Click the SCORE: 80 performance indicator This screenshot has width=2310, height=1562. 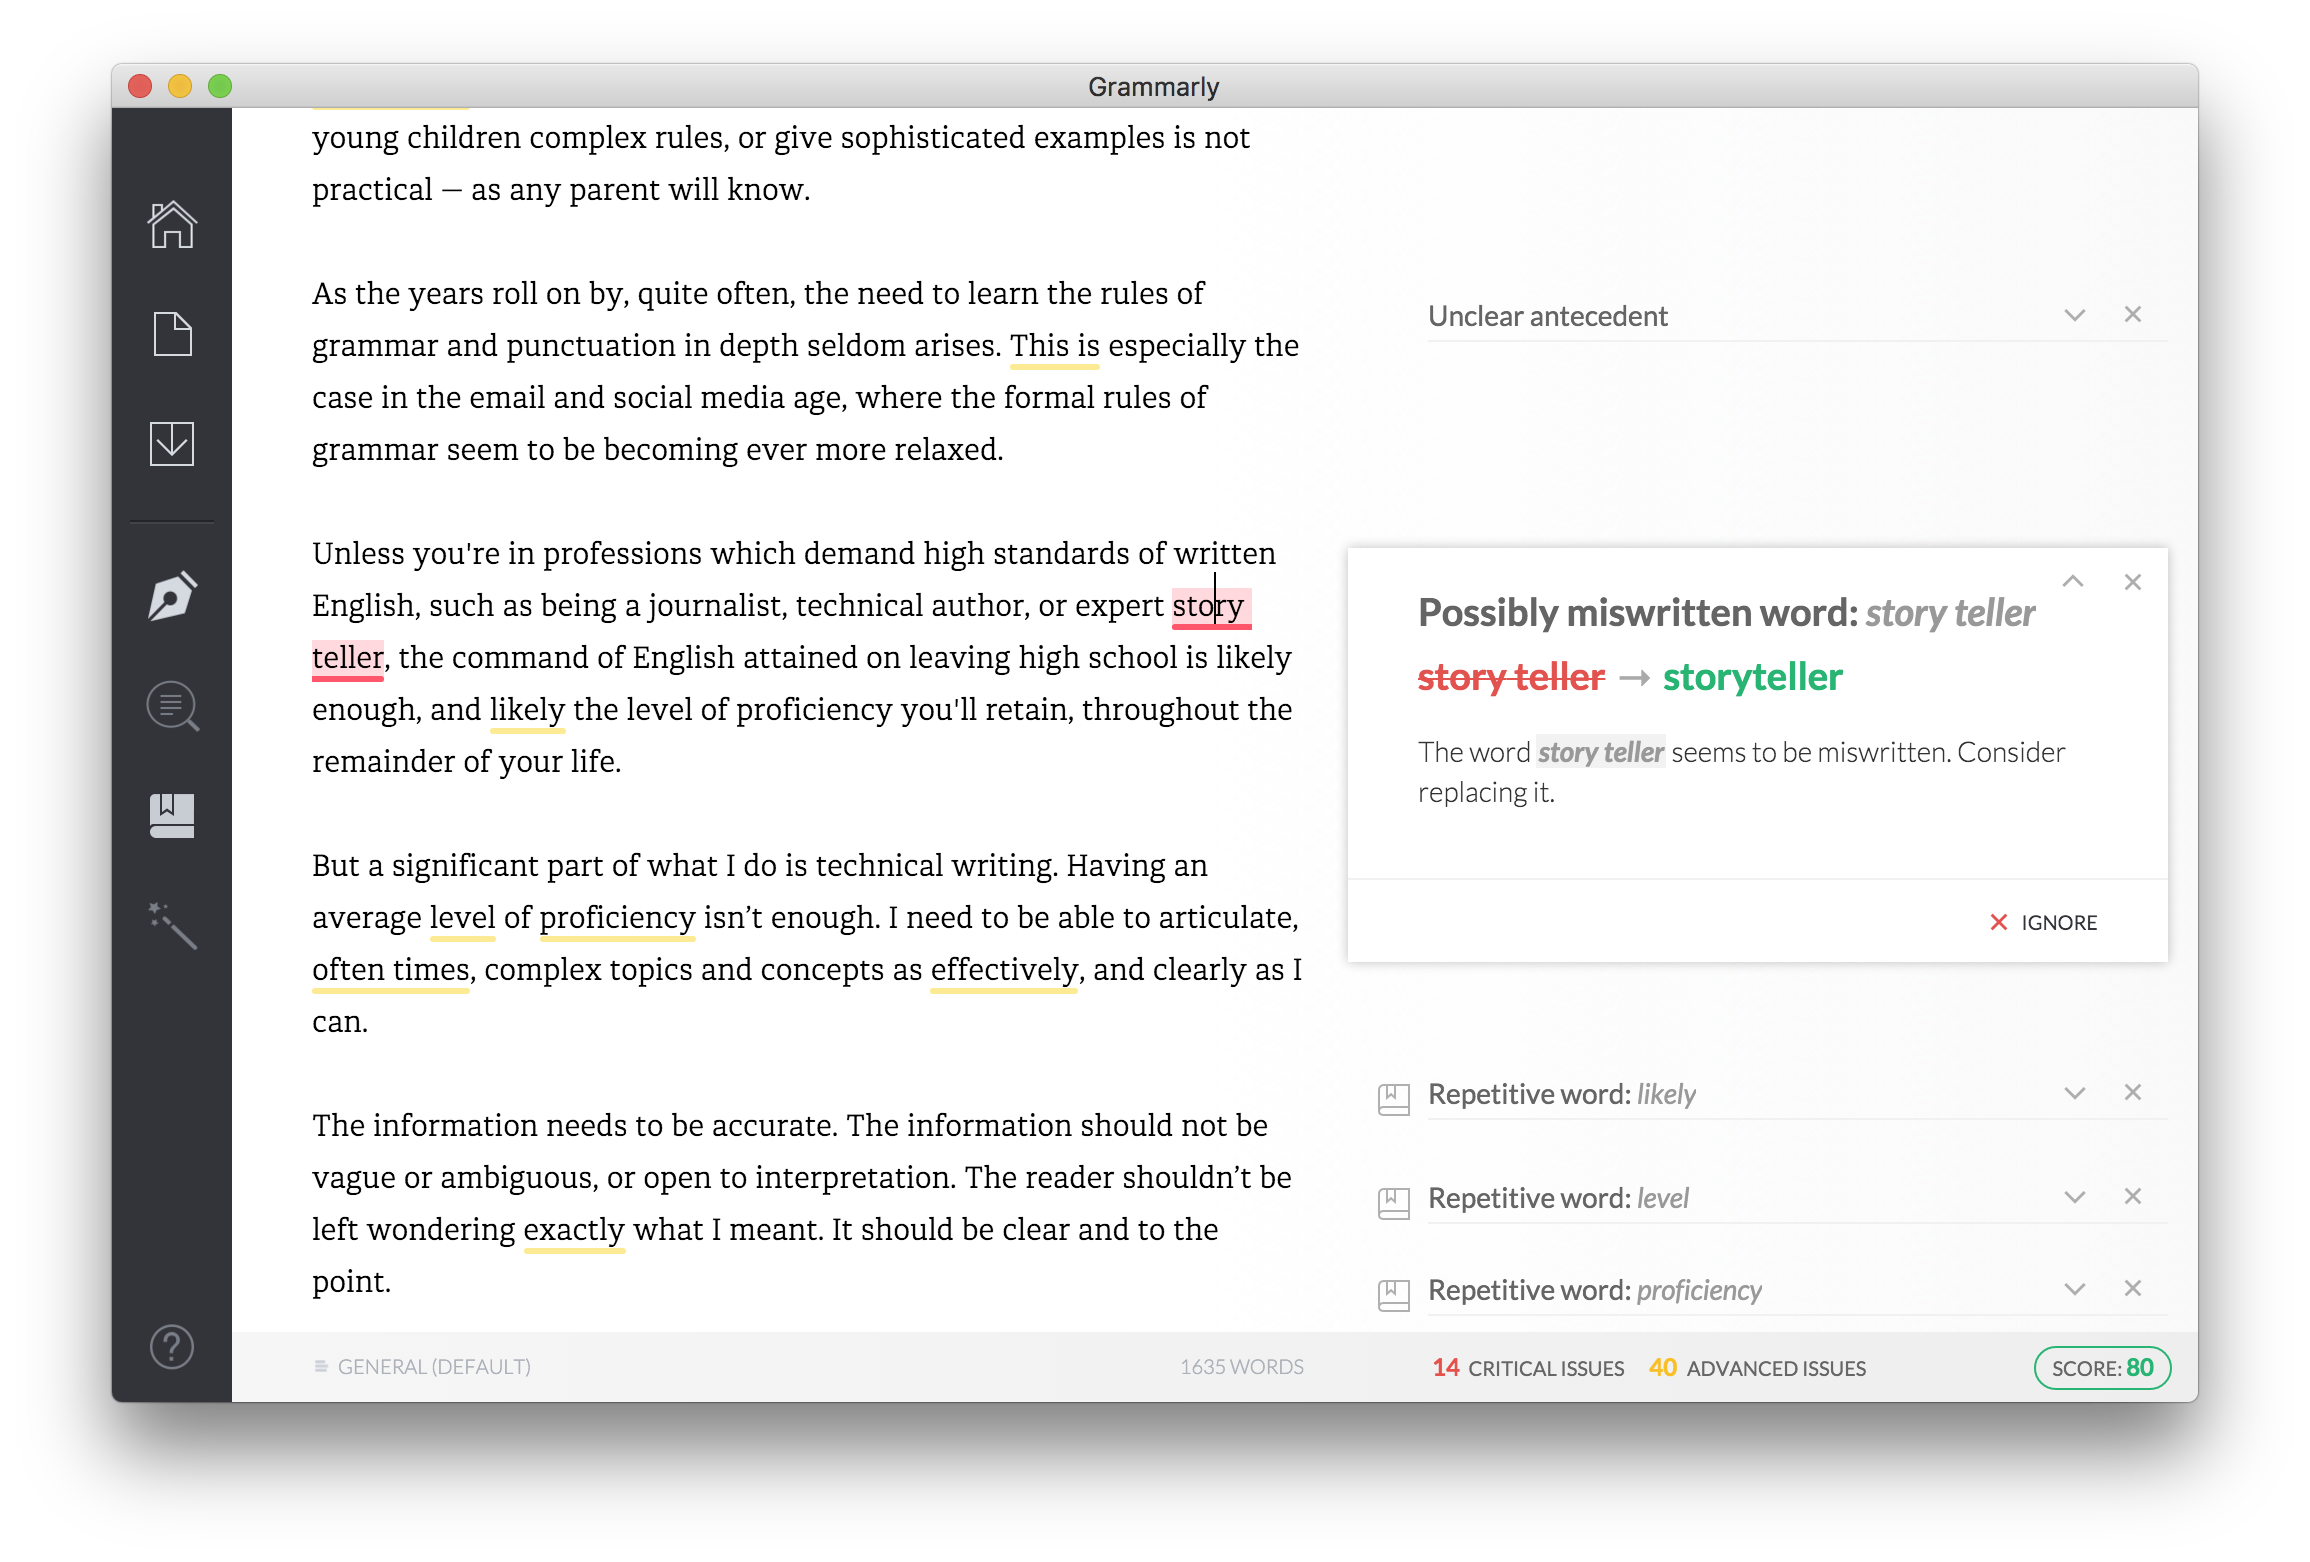[2099, 1367]
